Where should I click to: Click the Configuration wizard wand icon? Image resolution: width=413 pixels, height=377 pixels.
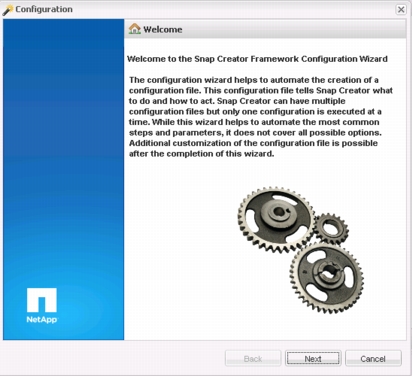point(8,9)
